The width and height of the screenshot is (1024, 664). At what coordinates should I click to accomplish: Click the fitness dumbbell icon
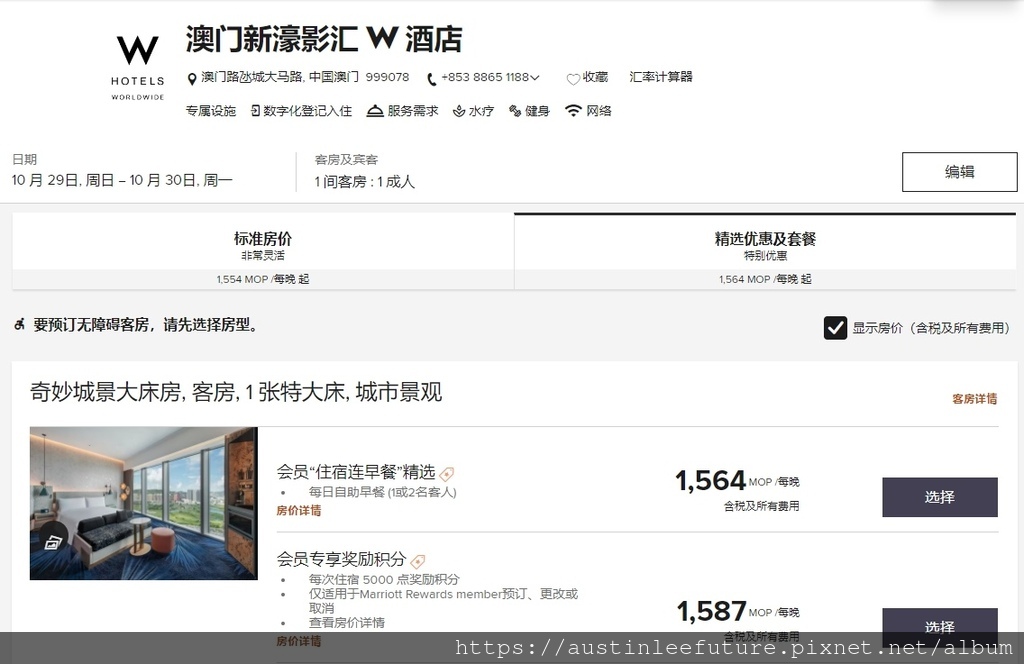pos(515,111)
